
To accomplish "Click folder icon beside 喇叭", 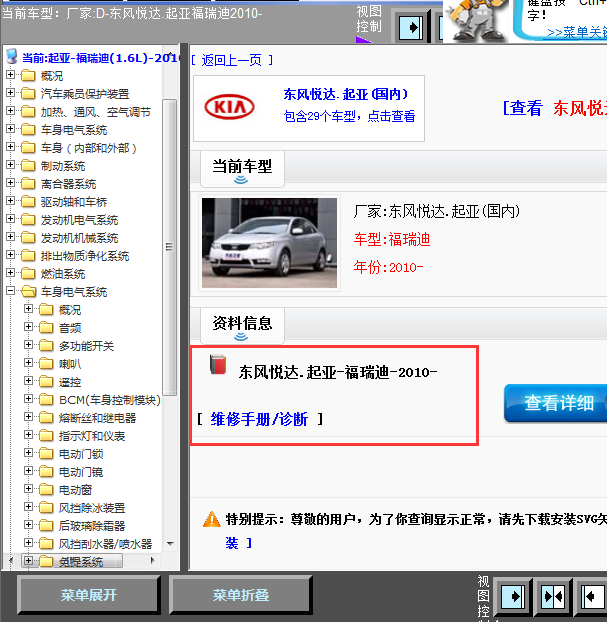I will [46, 364].
